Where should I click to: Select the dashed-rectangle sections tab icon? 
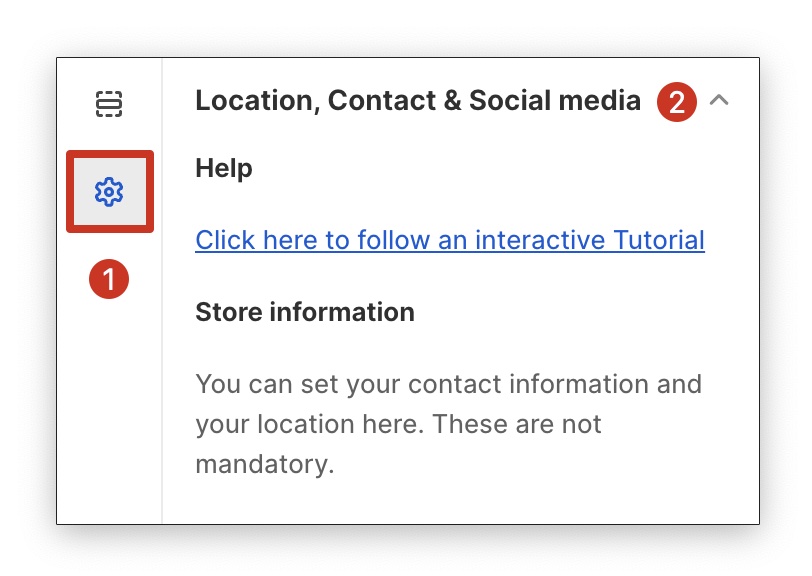pos(108,103)
